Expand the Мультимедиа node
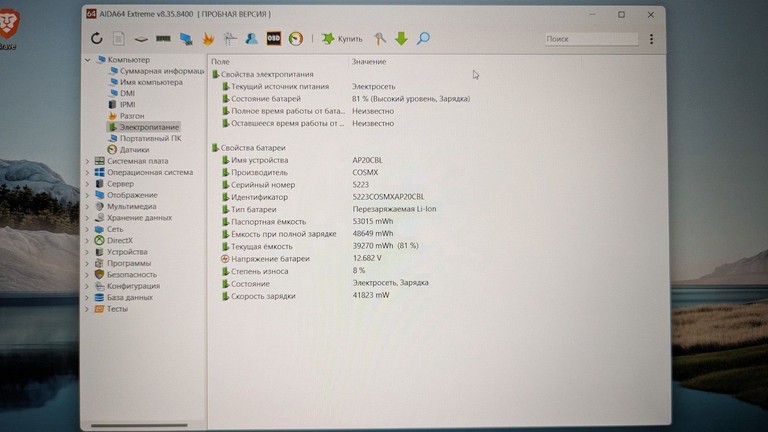The width and height of the screenshot is (768, 432). tap(88, 206)
